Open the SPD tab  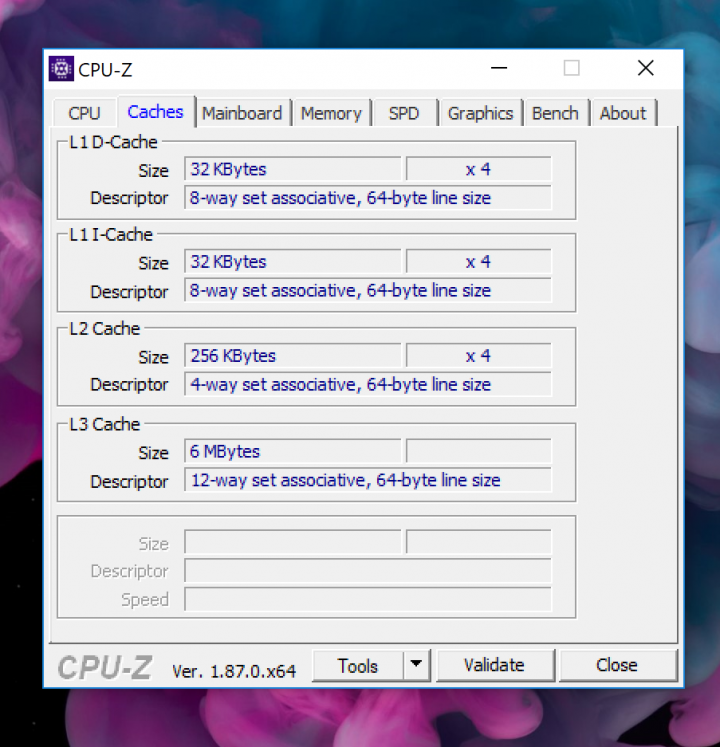404,113
